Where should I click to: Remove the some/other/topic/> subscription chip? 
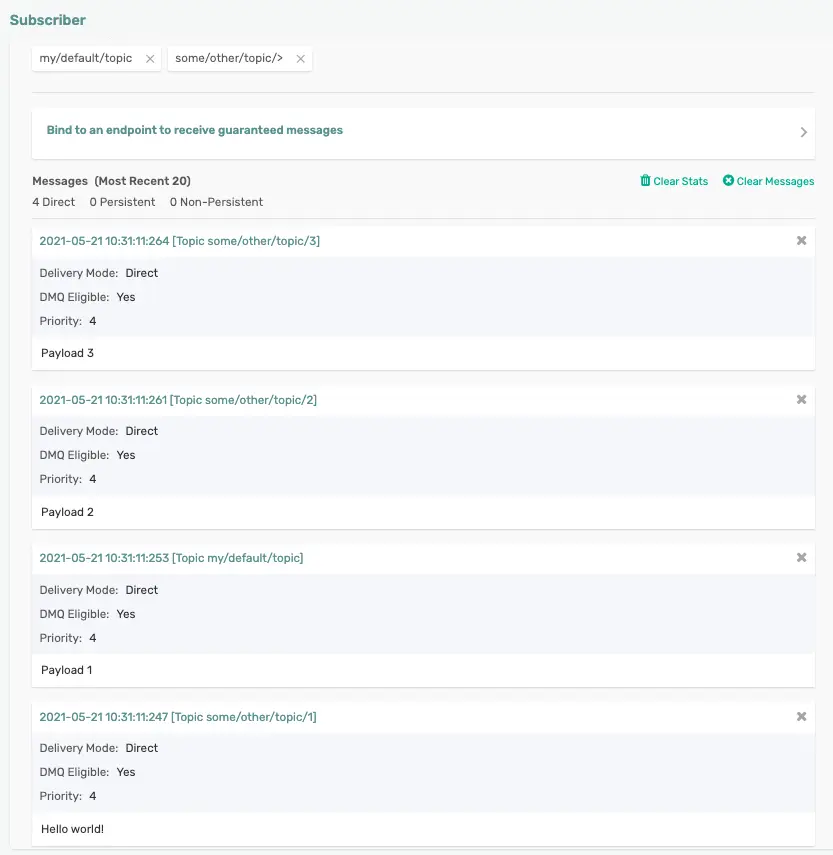coord(300,58)
